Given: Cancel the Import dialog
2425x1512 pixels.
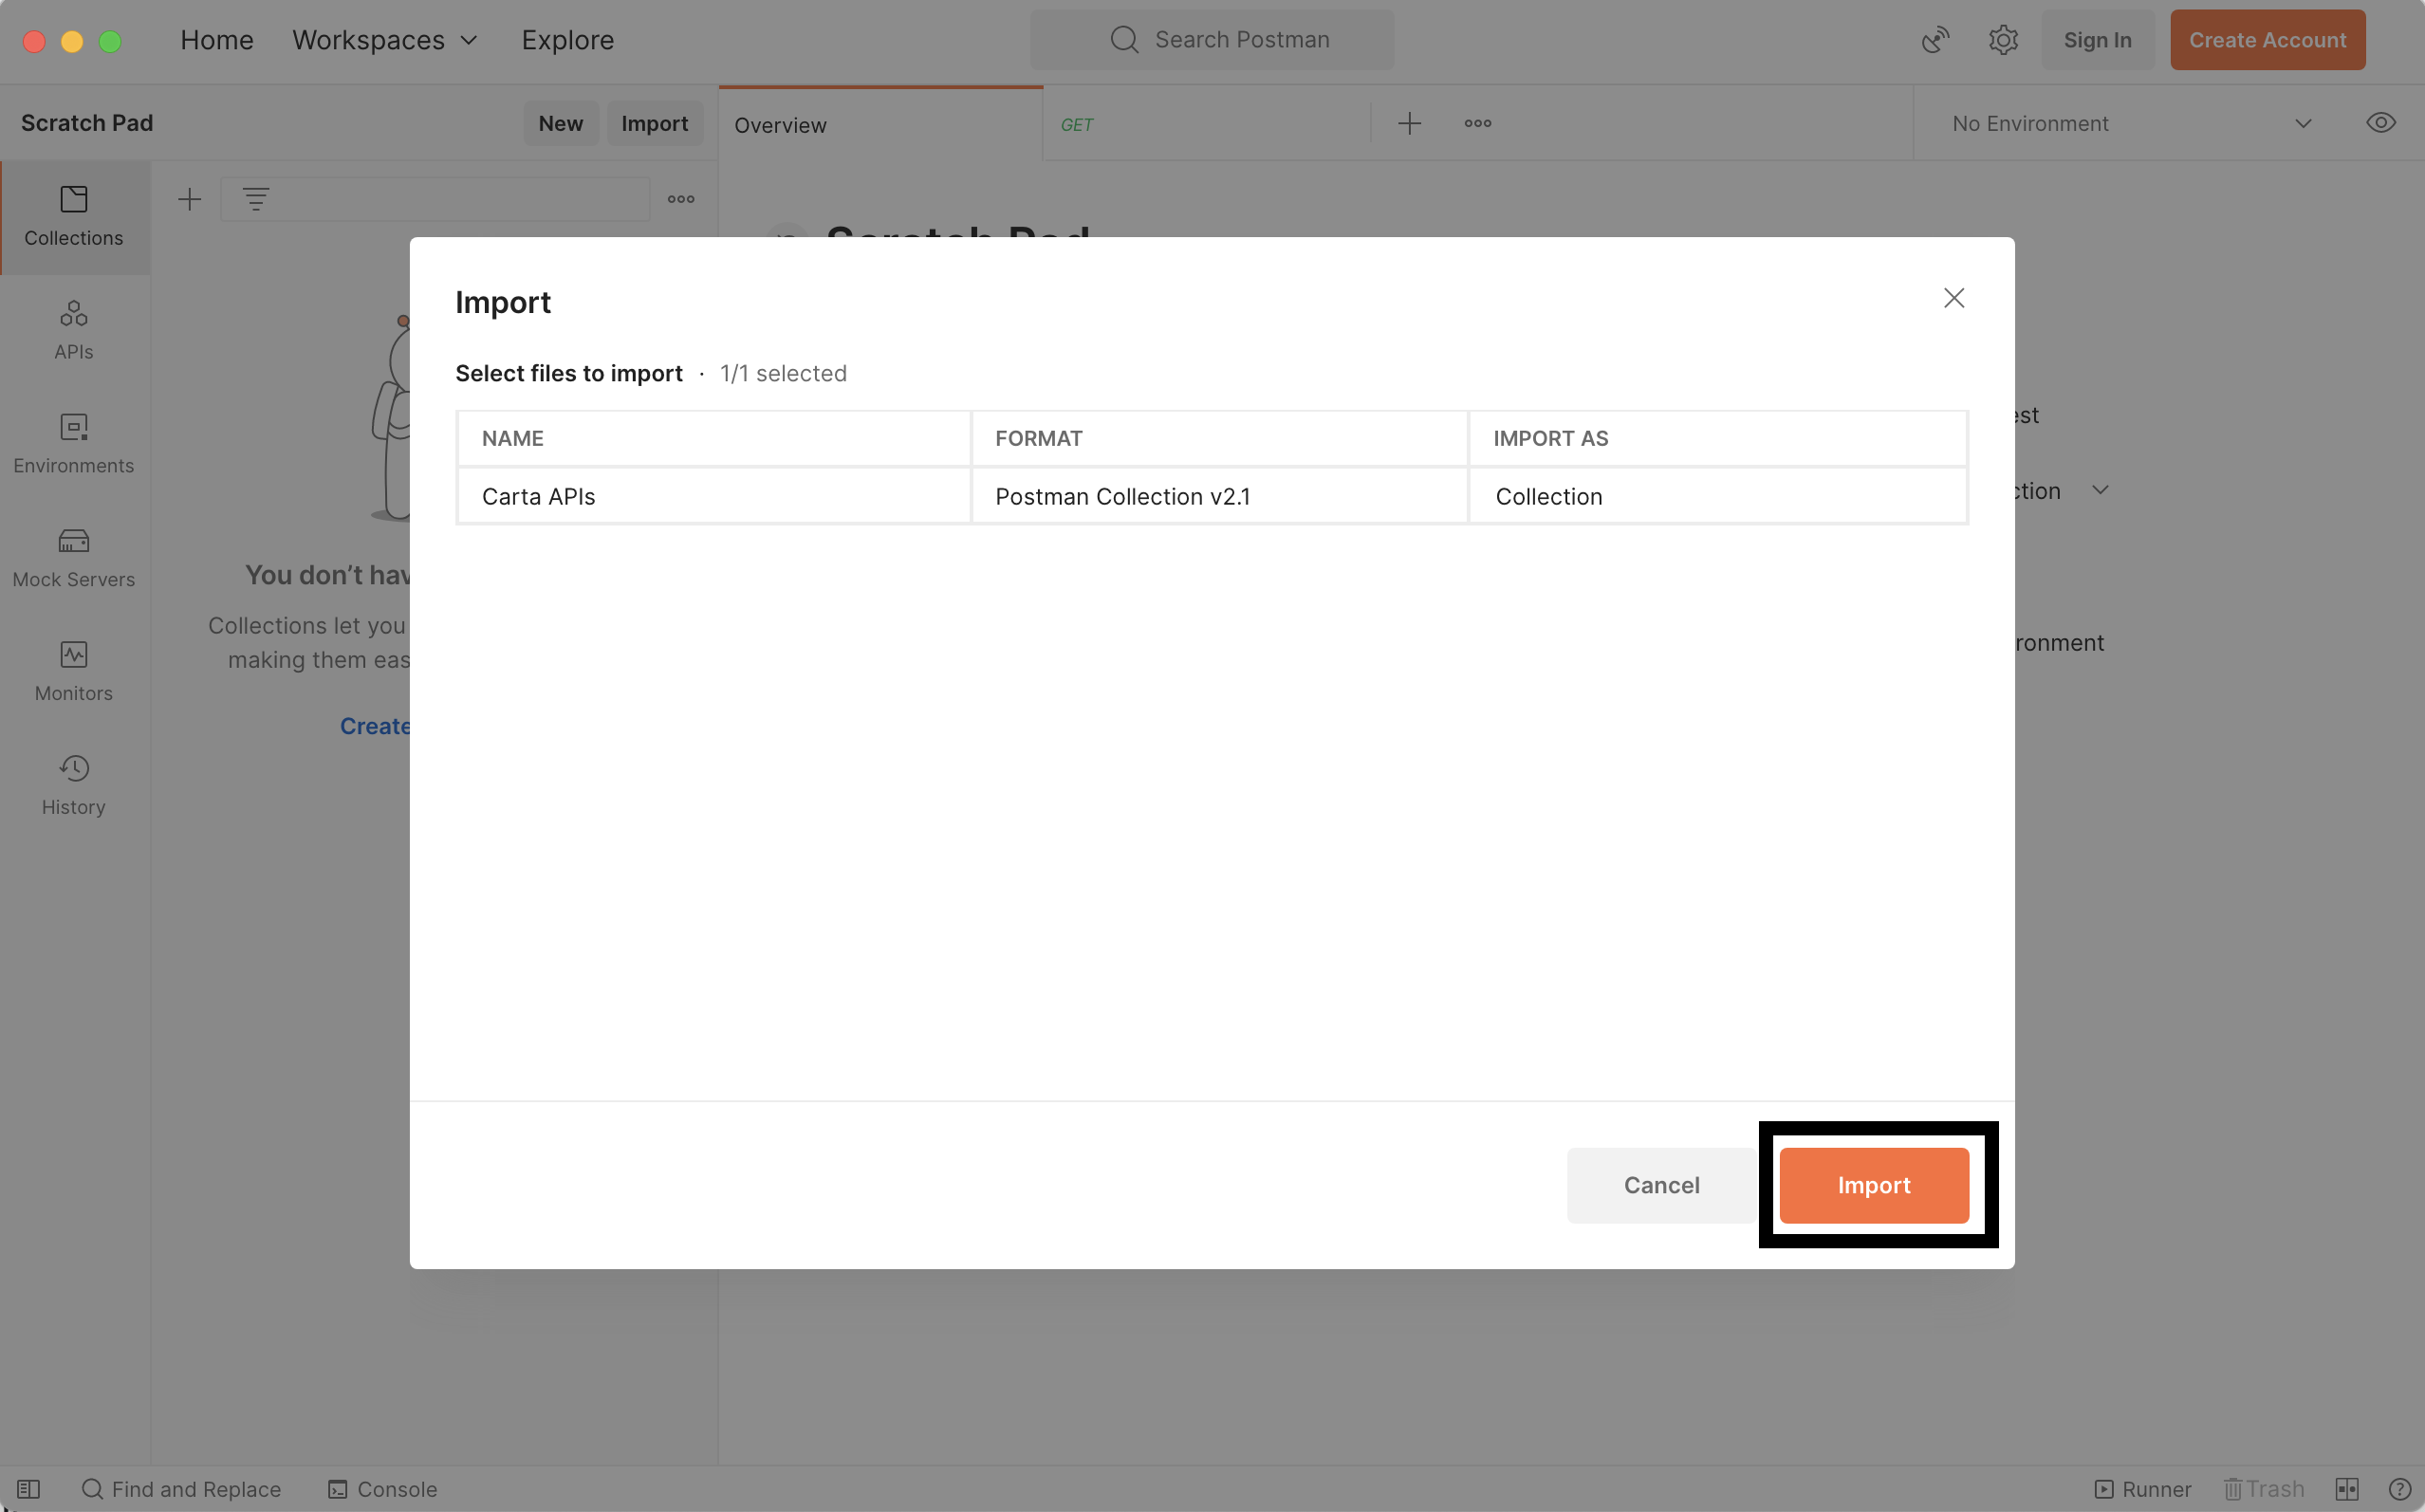Looking at the screenshot, I should [x=1660, y=1185].
